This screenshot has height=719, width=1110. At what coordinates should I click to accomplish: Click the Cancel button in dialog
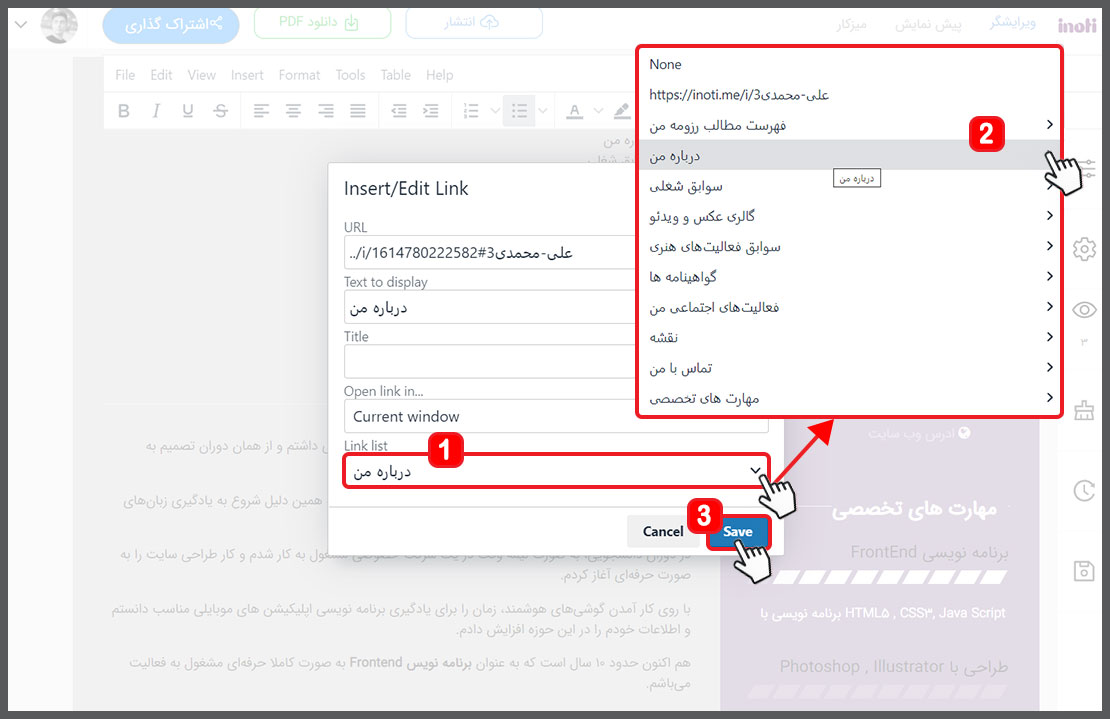[663, 531]
